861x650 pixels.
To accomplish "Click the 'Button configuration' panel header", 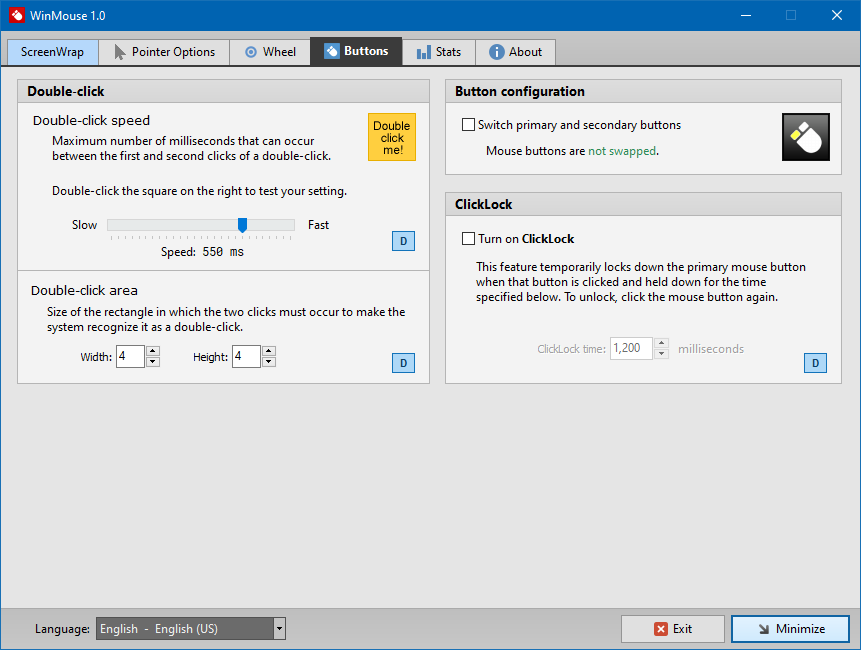I will tap(643, 92).
